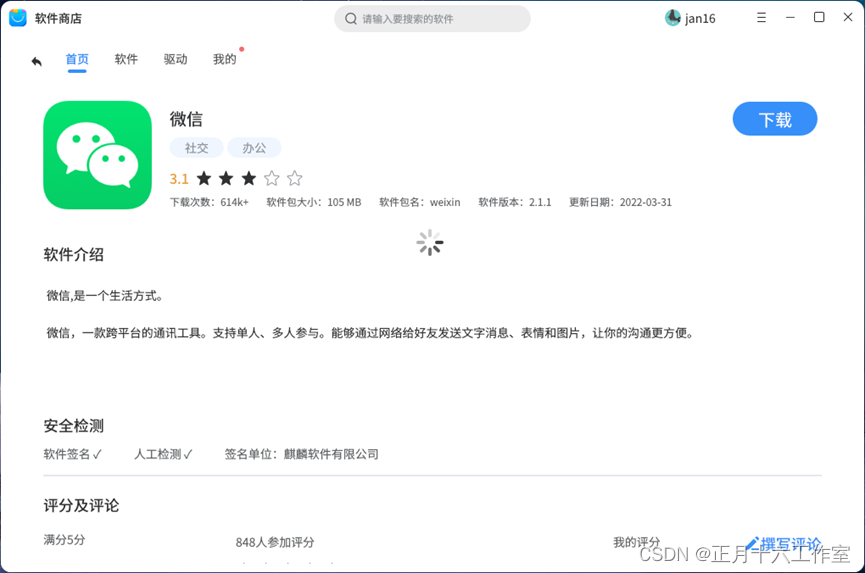Click the 撰写评论 link
Viewport: 865px width, 573px height.
point(783,544)
